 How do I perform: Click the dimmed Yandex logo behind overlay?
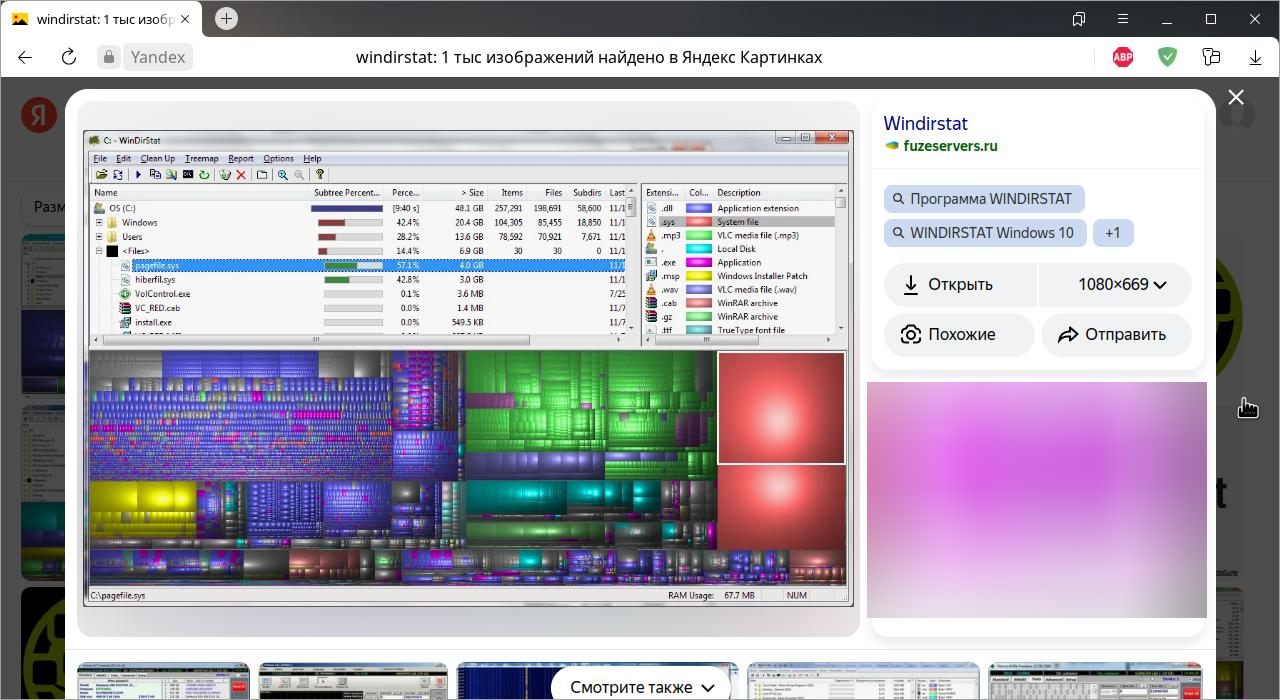pyautogui.click(x=39, y=115)
